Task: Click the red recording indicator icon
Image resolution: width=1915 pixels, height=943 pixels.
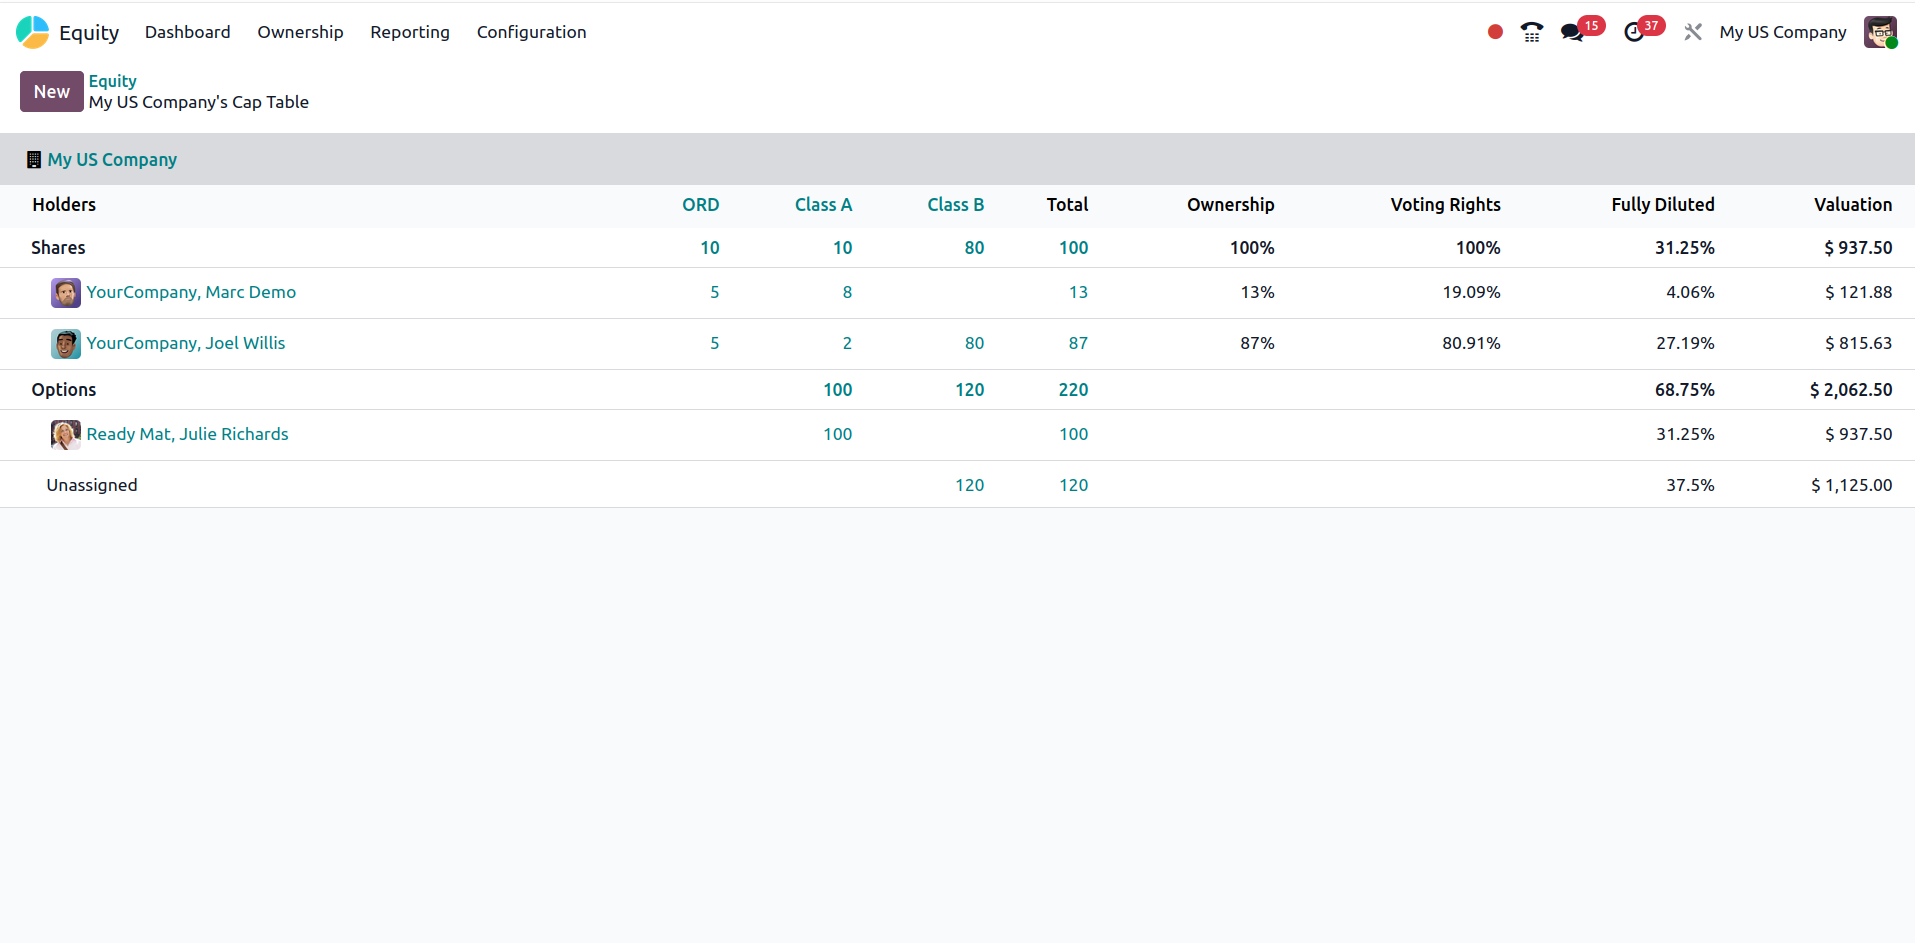Action: click(1495, 32)
